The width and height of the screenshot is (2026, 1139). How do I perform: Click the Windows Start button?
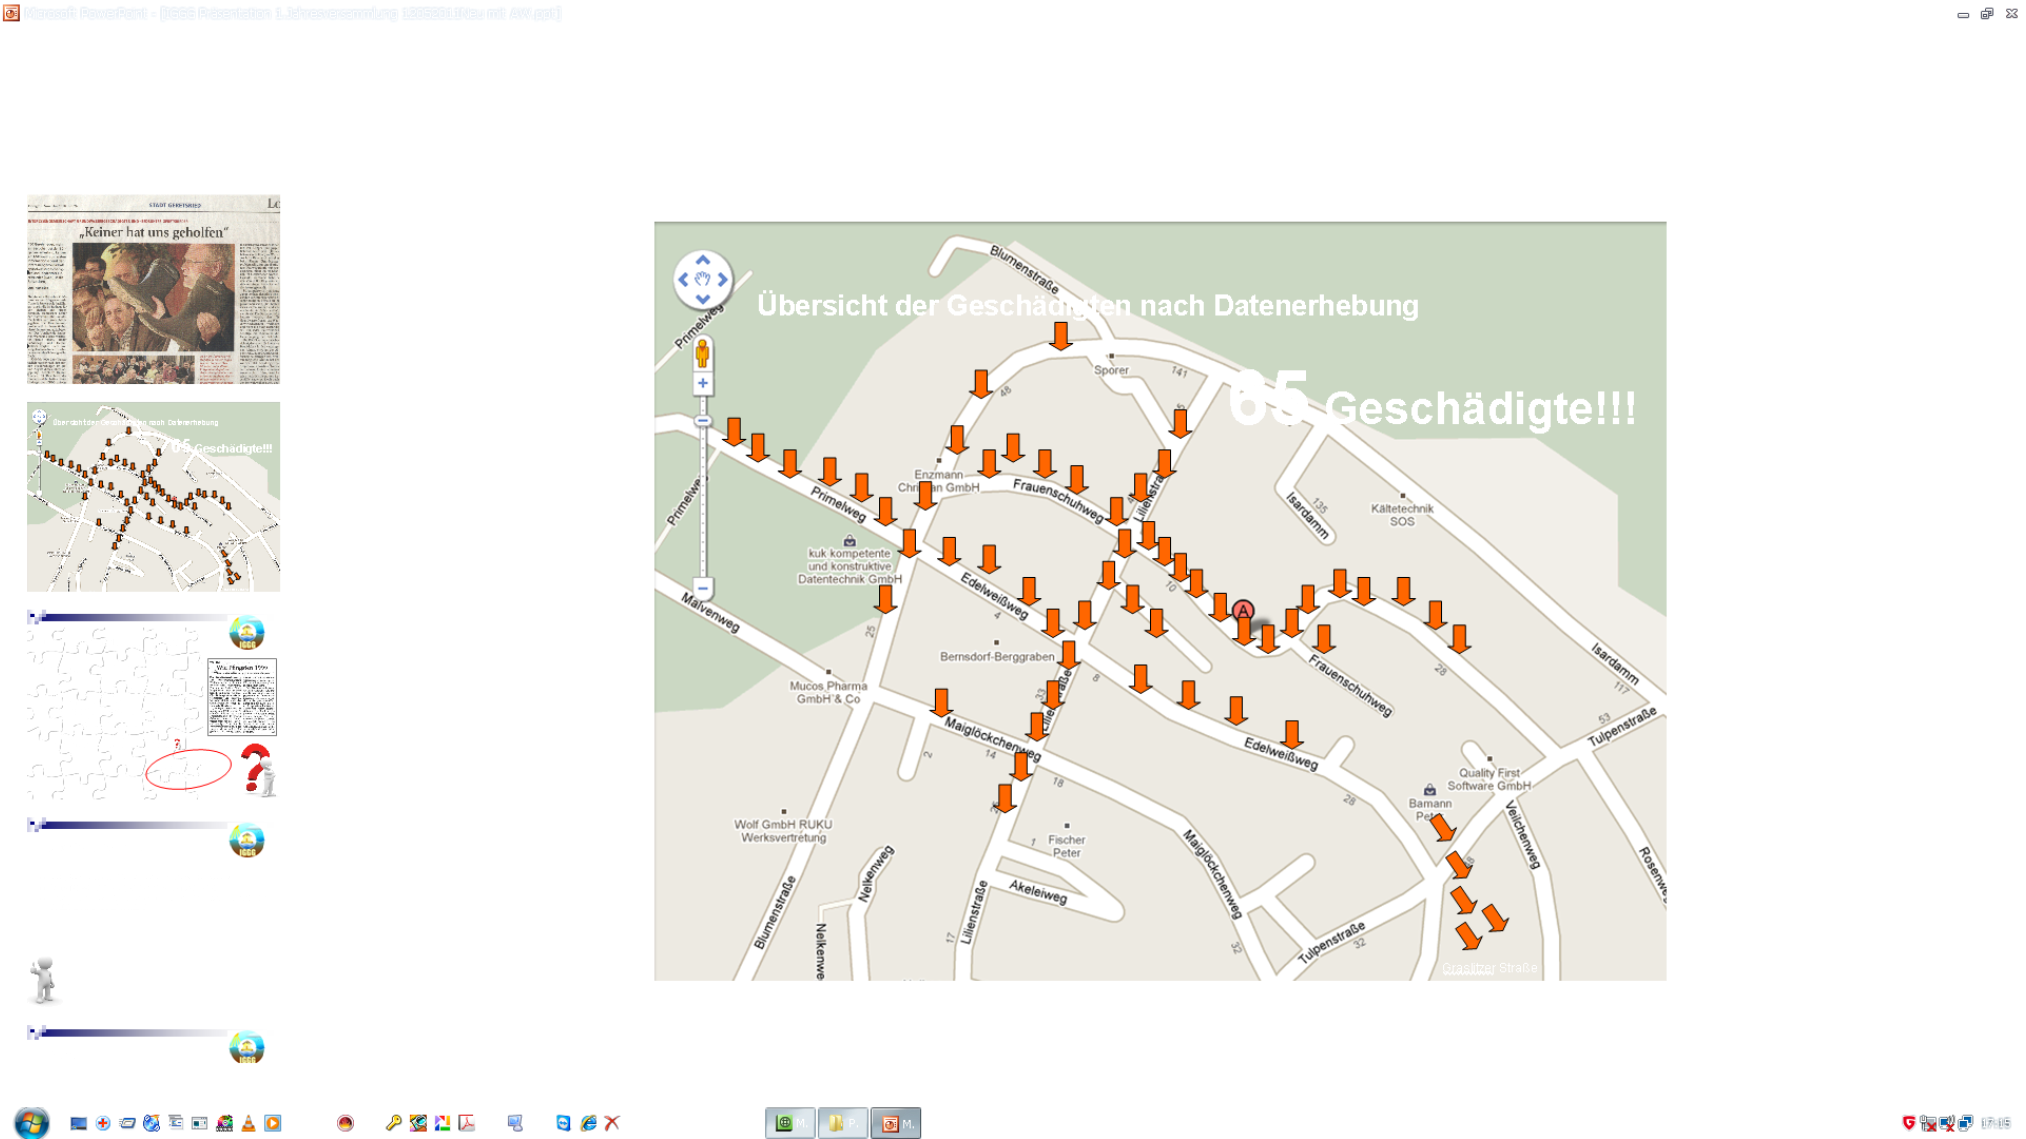[31, 1122]
